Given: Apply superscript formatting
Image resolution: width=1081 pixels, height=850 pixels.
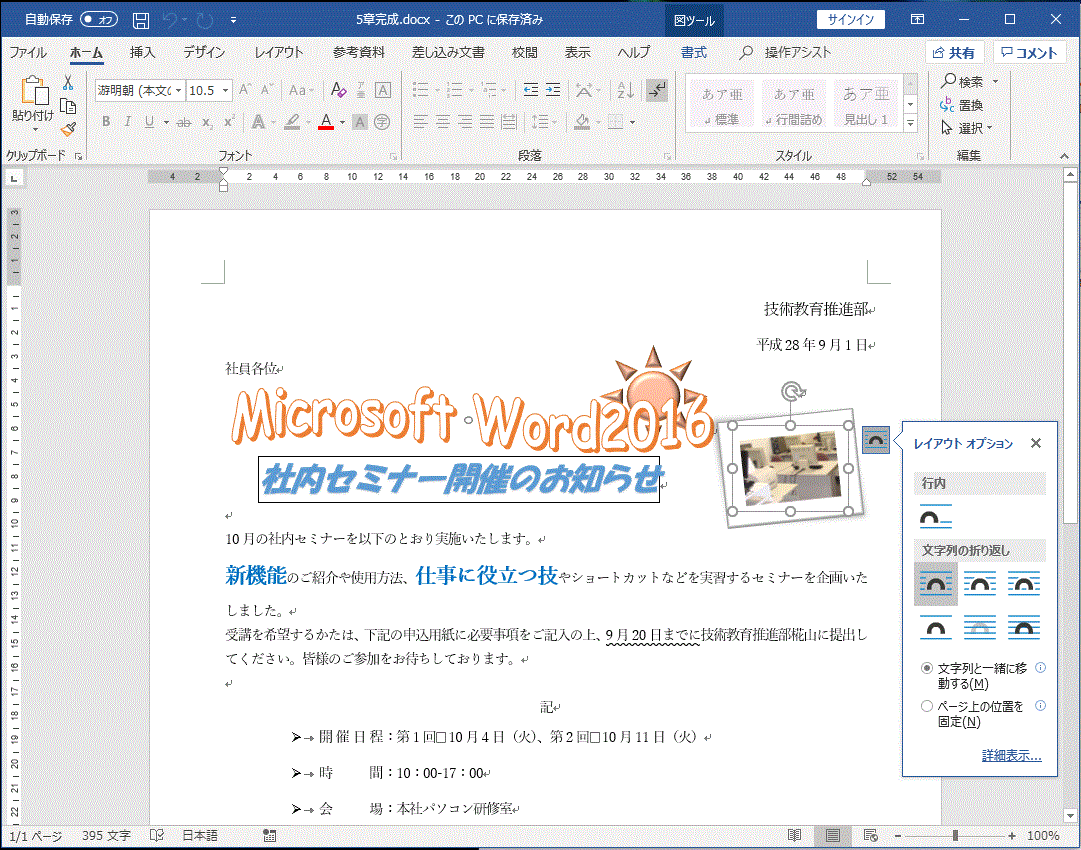Looking at the screenshot, I should [229, 122].
